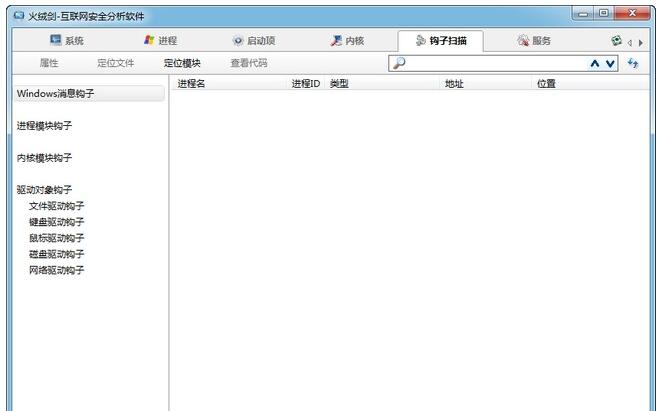659x411 pixels.
Task: Sort by the 进程名 column header
Action: (x=229, y=84)
